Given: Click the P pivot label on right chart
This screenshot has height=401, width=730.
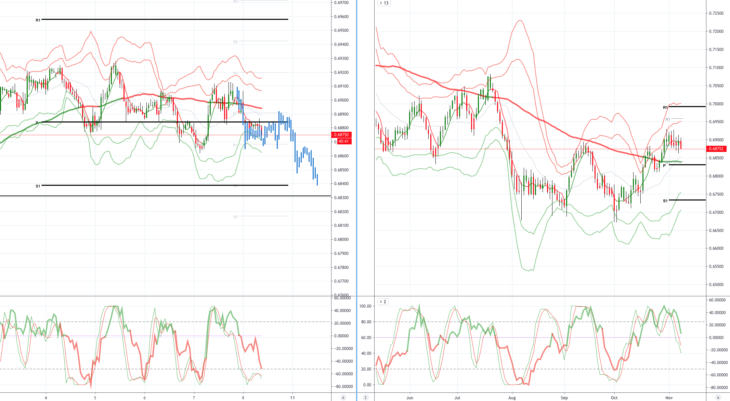Looking at the screenshot, I should click(x=664, y=165).
